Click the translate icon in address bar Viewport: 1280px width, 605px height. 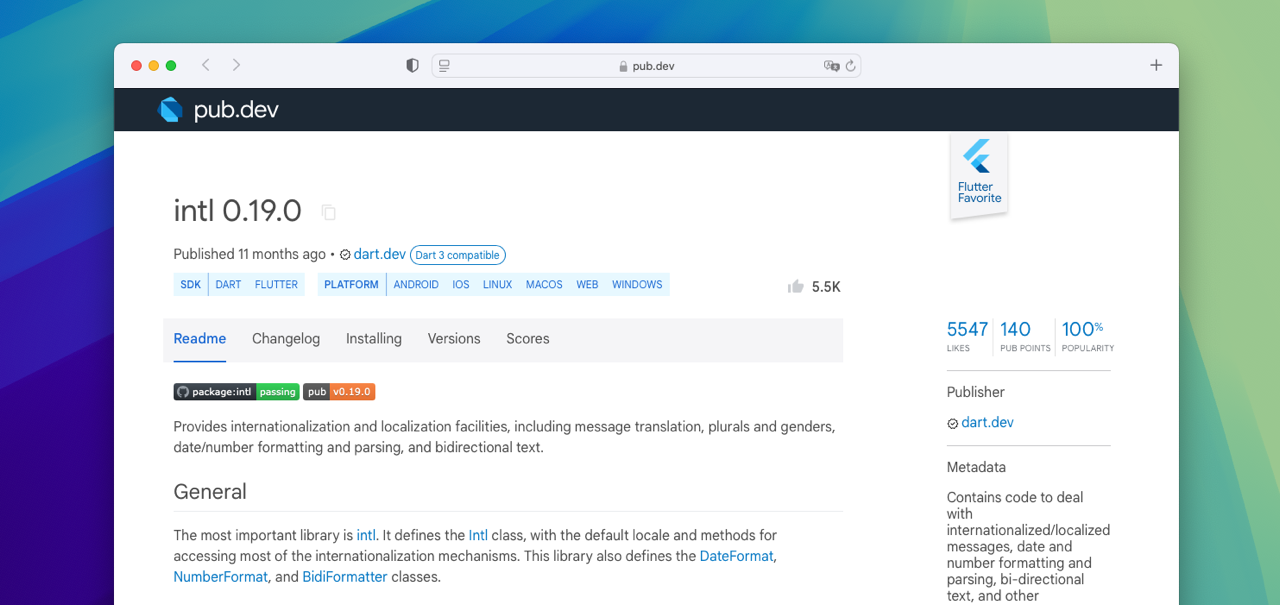click(831, 66)
